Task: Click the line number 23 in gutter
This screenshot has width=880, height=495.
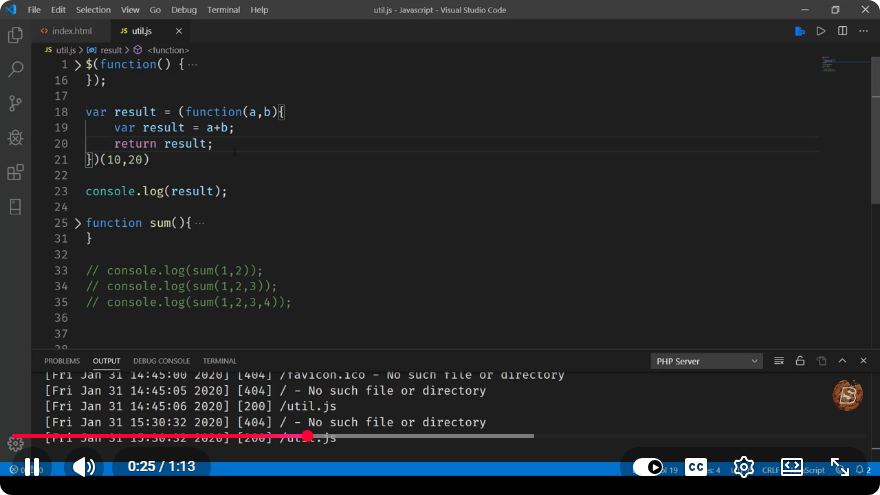Action: click(61, 191)
